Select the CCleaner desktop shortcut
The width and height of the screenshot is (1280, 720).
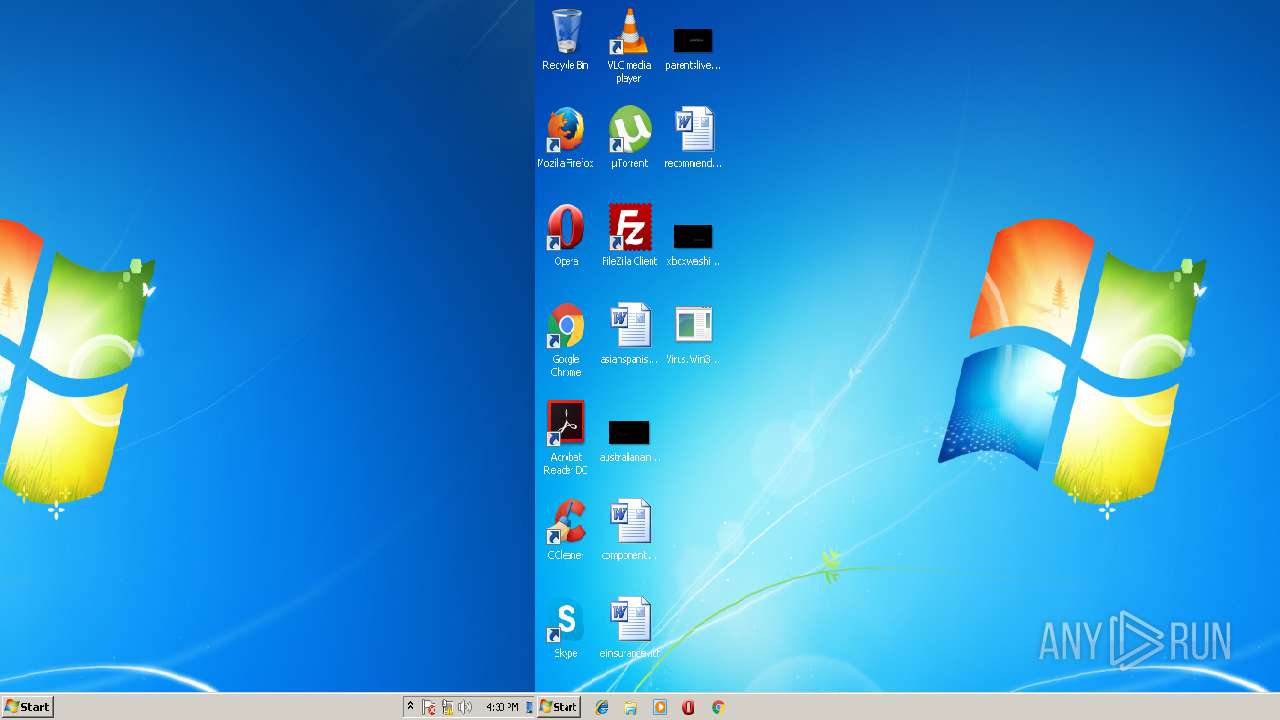click(565, 530)
